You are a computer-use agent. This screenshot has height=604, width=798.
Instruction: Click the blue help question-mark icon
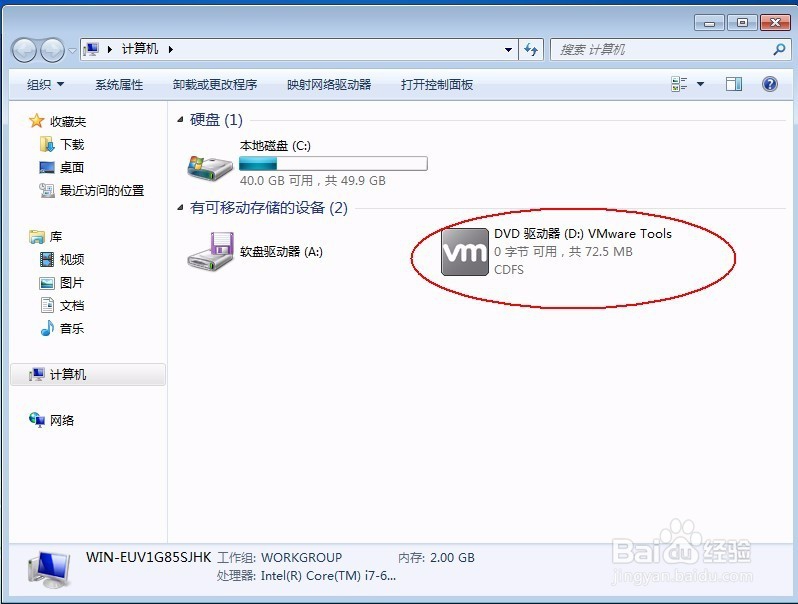point(770,84)
